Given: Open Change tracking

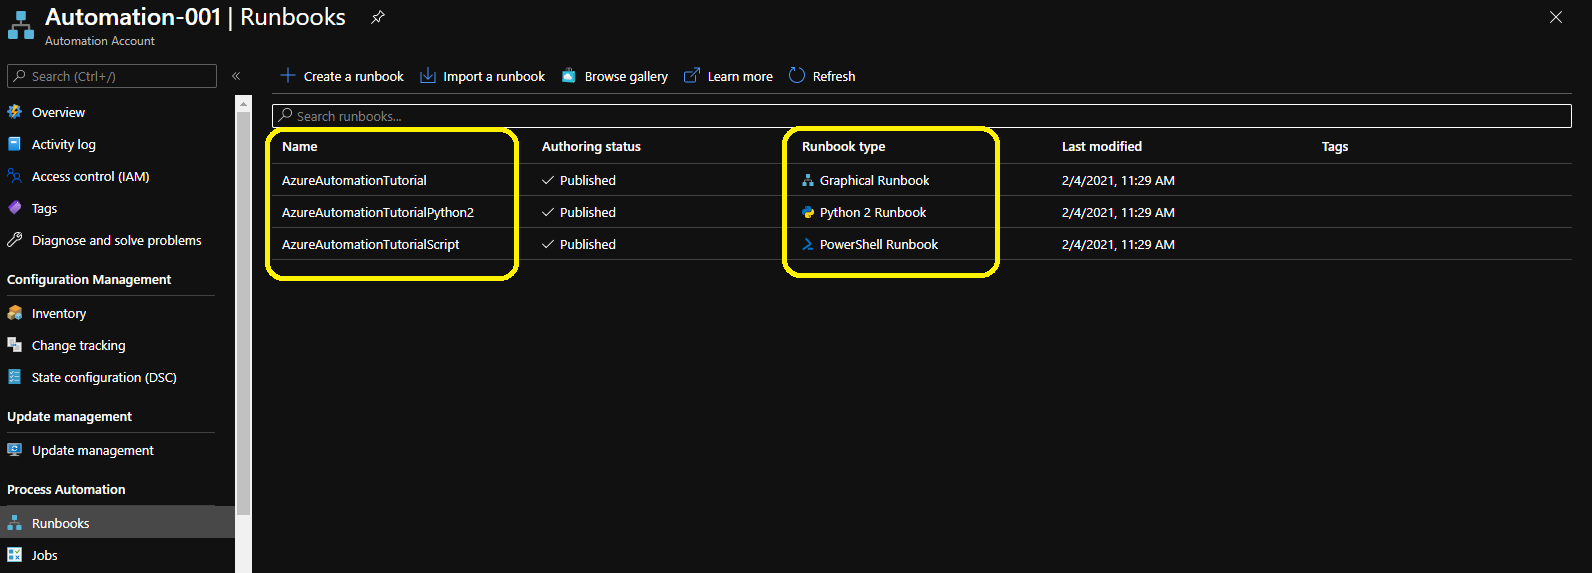Looking at the screenshot, I should [x=79, y=345].
